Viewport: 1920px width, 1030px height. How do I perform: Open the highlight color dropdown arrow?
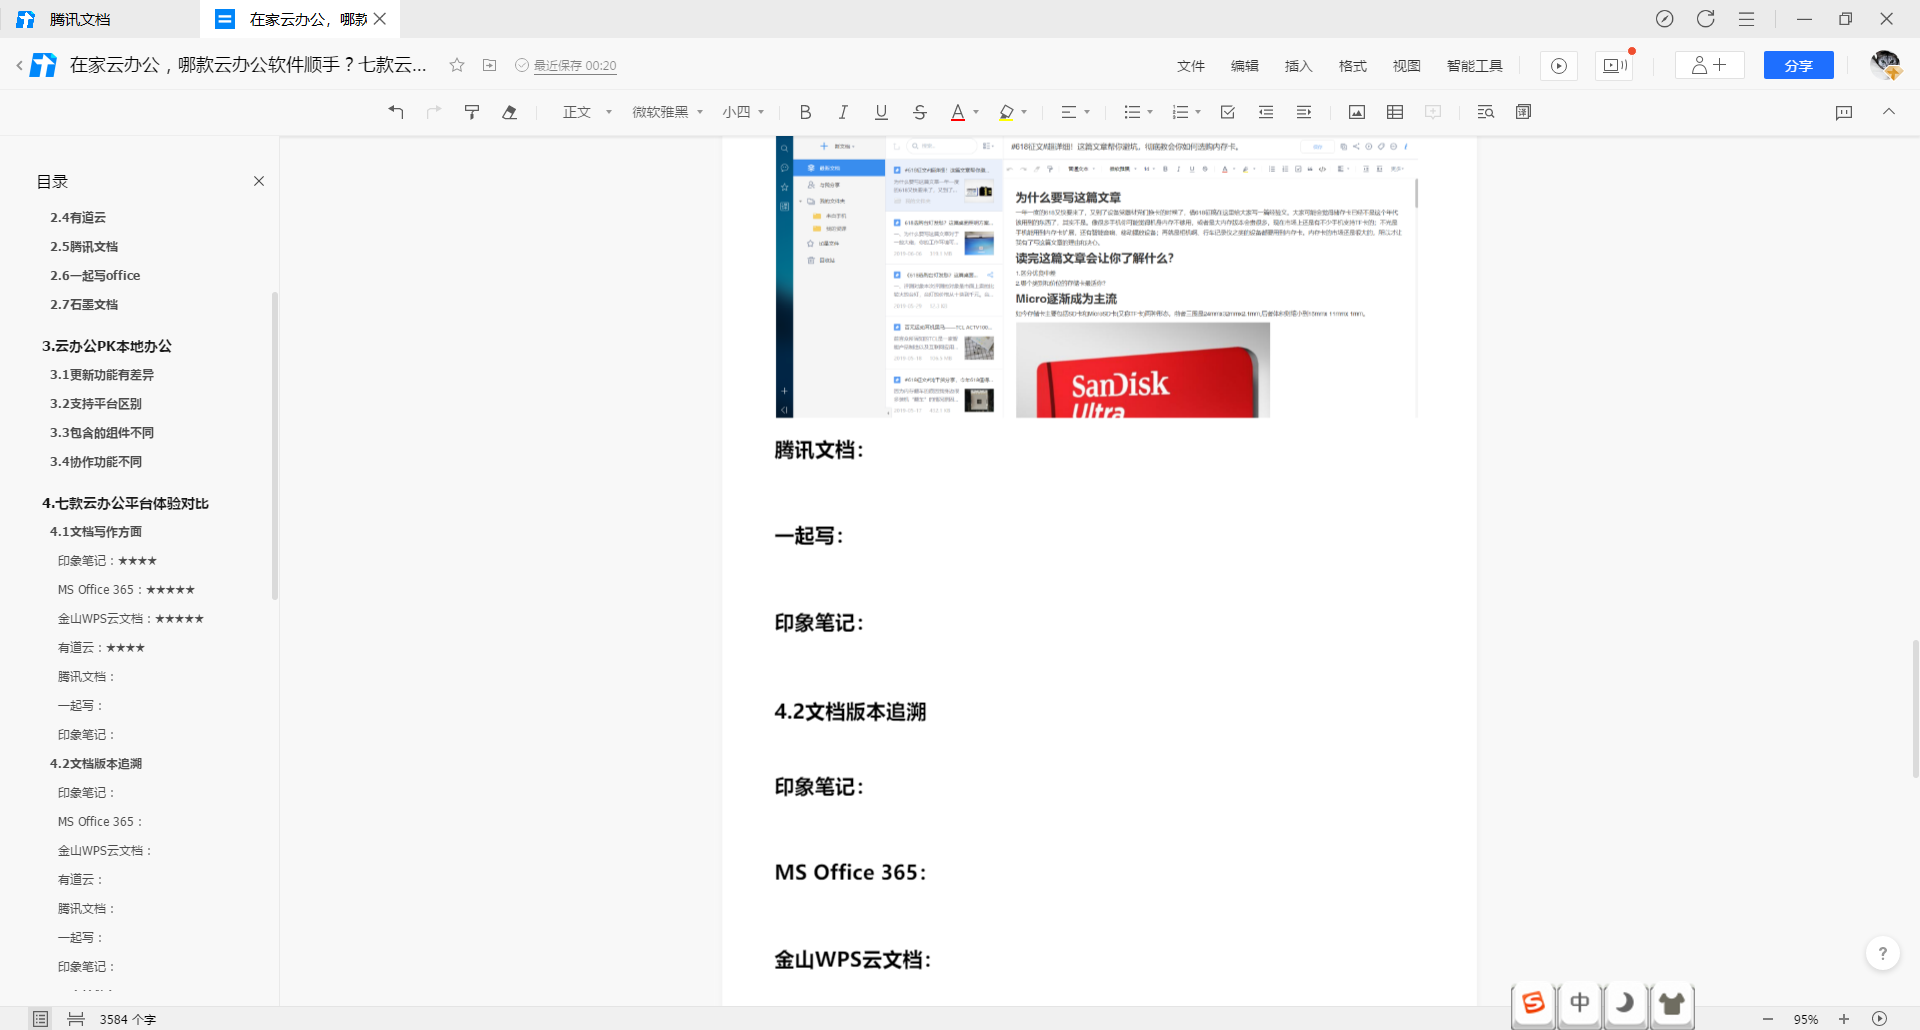coord(1024,112)
